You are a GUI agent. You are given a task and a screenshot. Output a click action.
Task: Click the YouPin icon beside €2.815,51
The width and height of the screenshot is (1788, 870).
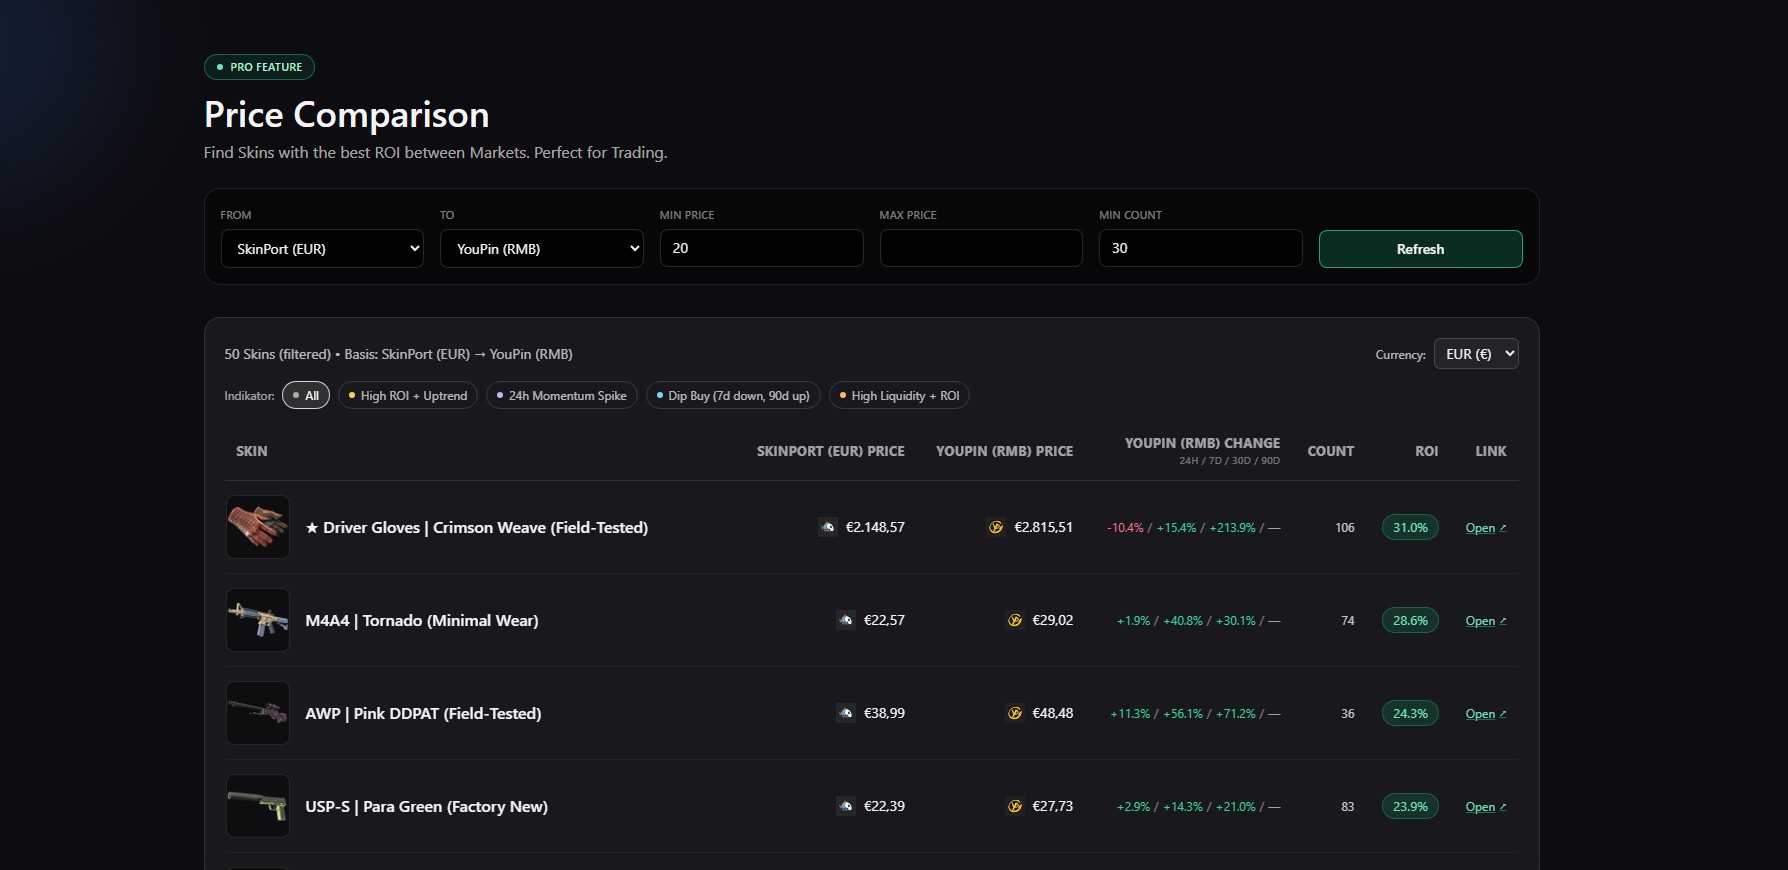996,527
